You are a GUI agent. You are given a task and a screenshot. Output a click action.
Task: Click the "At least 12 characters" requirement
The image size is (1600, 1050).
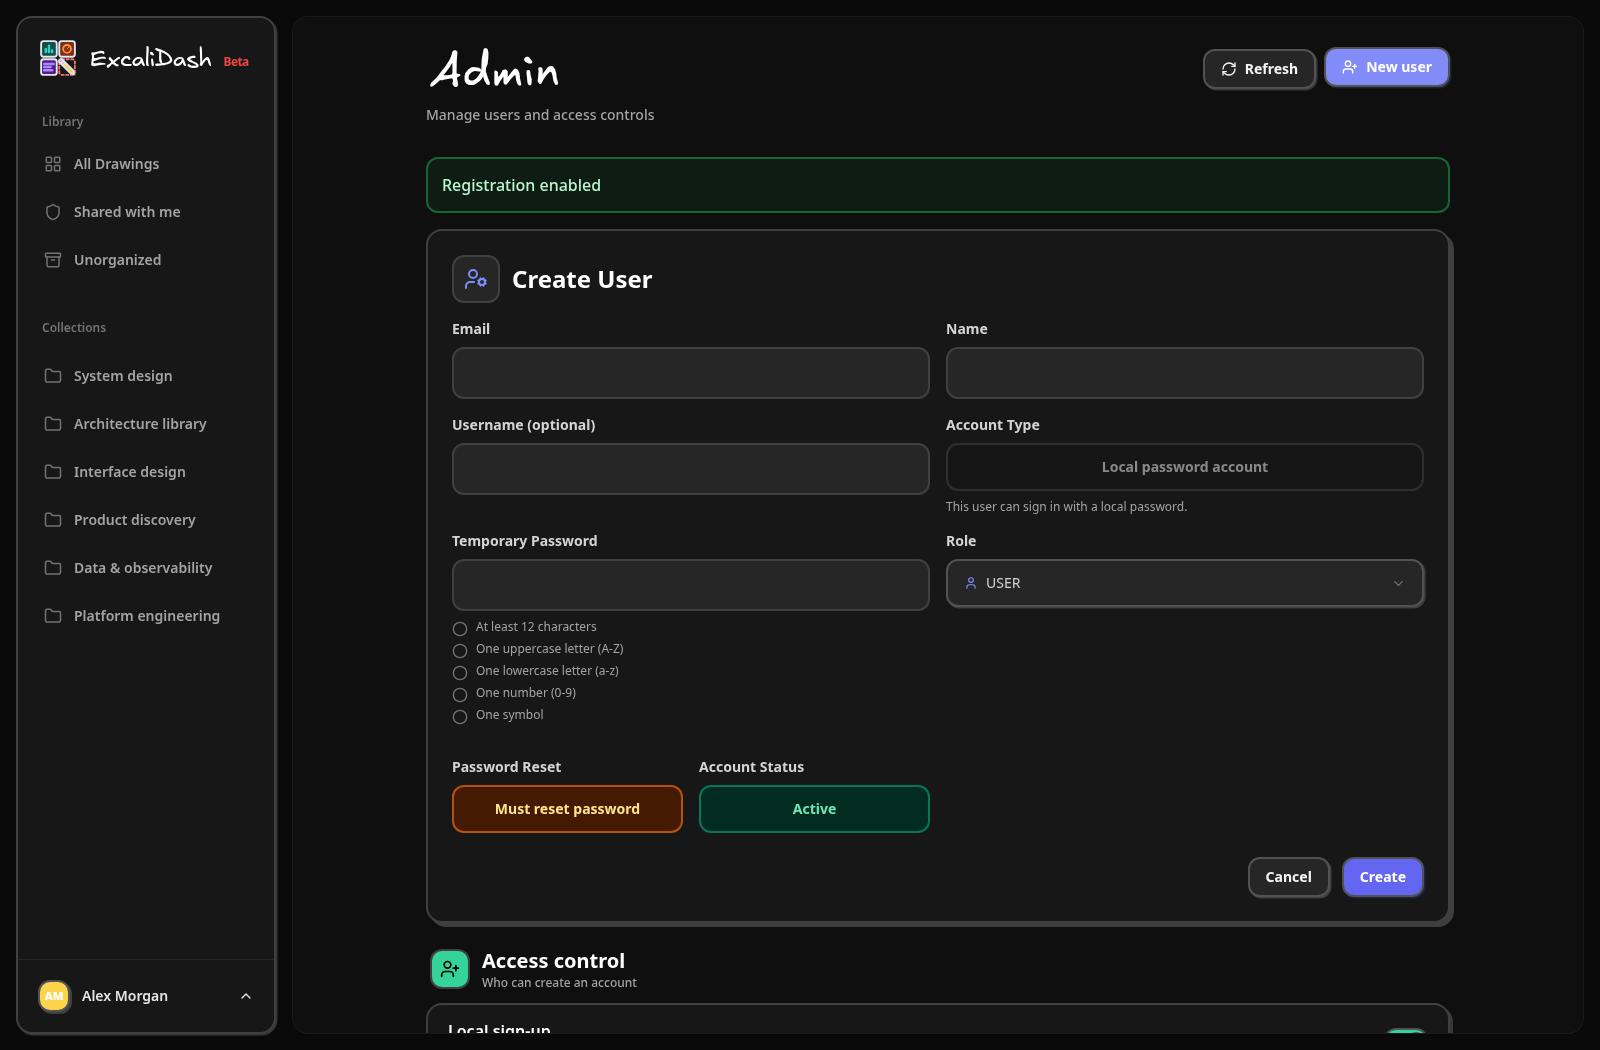536,627
